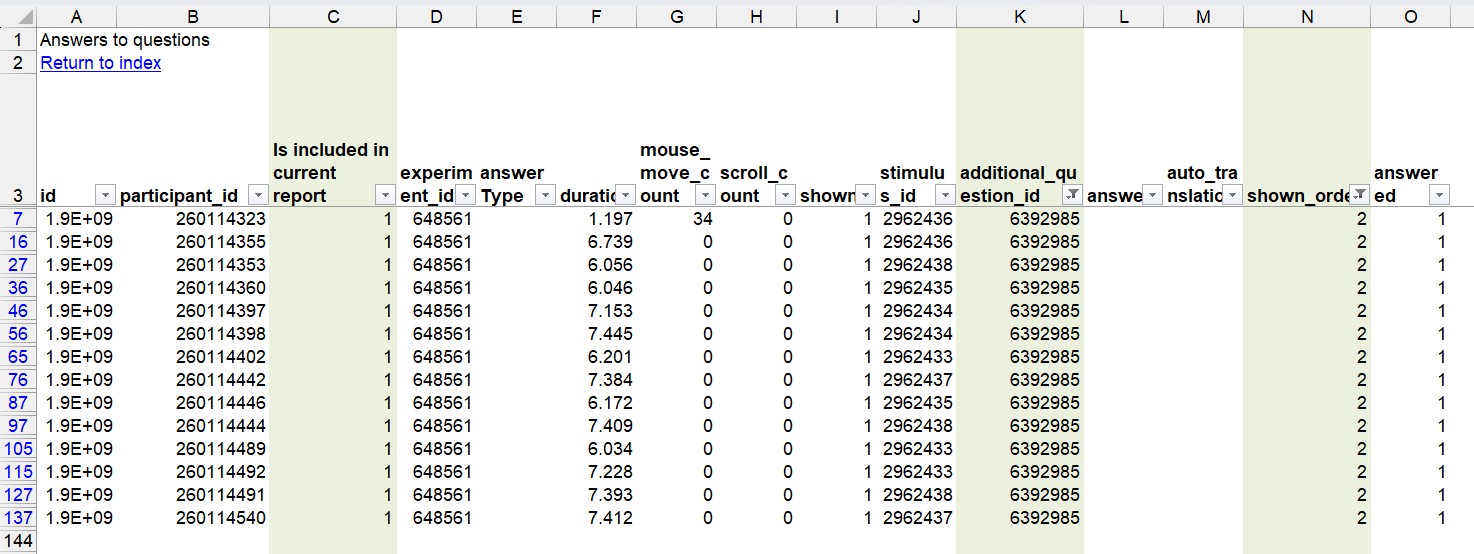The width and height of the screenshot is (1474, 554).
Task: Select column C header
Action: [333, 16]
